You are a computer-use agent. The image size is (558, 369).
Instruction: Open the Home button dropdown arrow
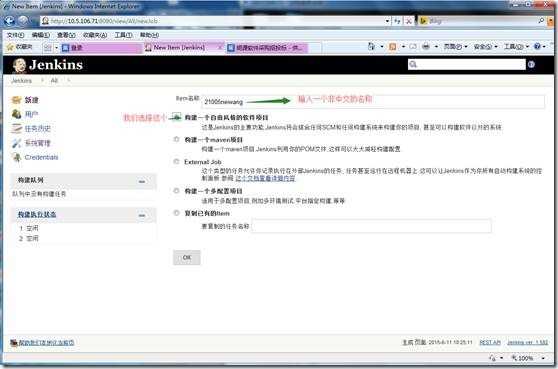click(x=382, y=47)
